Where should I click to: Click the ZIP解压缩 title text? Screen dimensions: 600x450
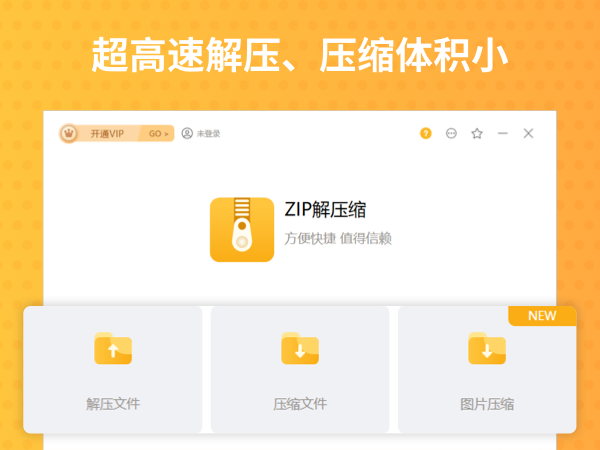[x=325, y=210]
